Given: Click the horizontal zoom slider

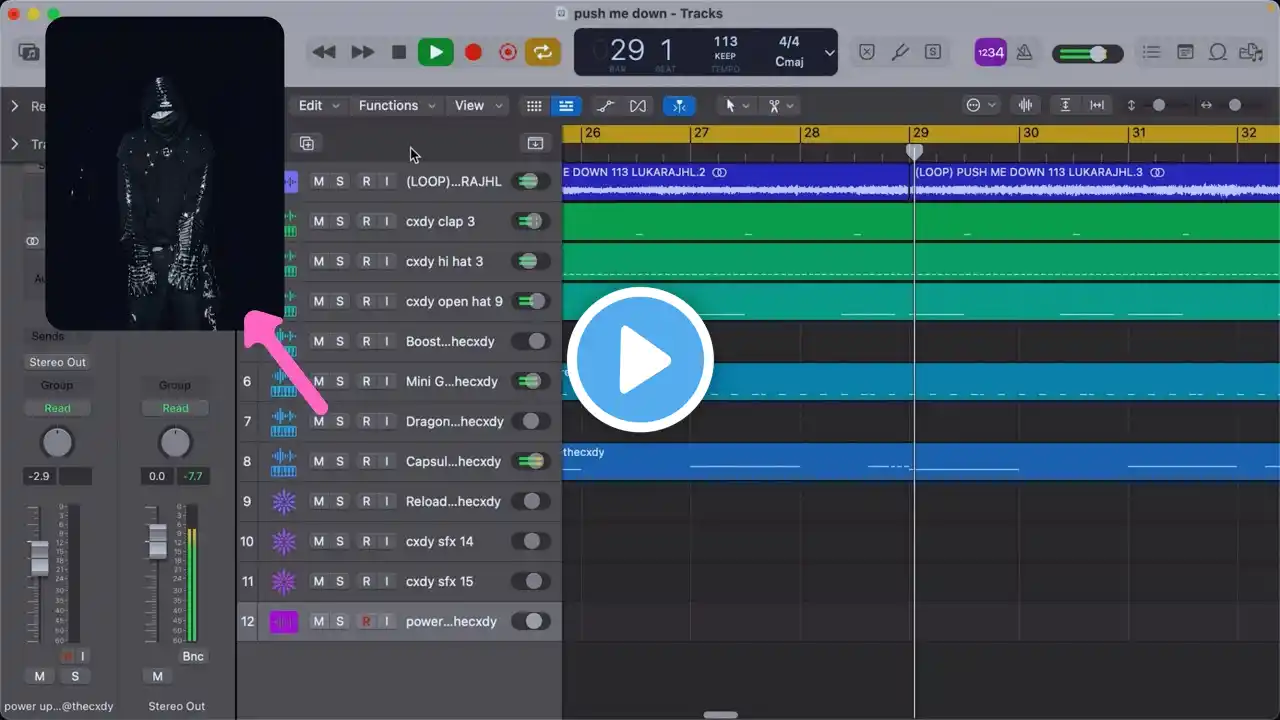Looking at the screenshot, I should click(x=1240, y=105).
